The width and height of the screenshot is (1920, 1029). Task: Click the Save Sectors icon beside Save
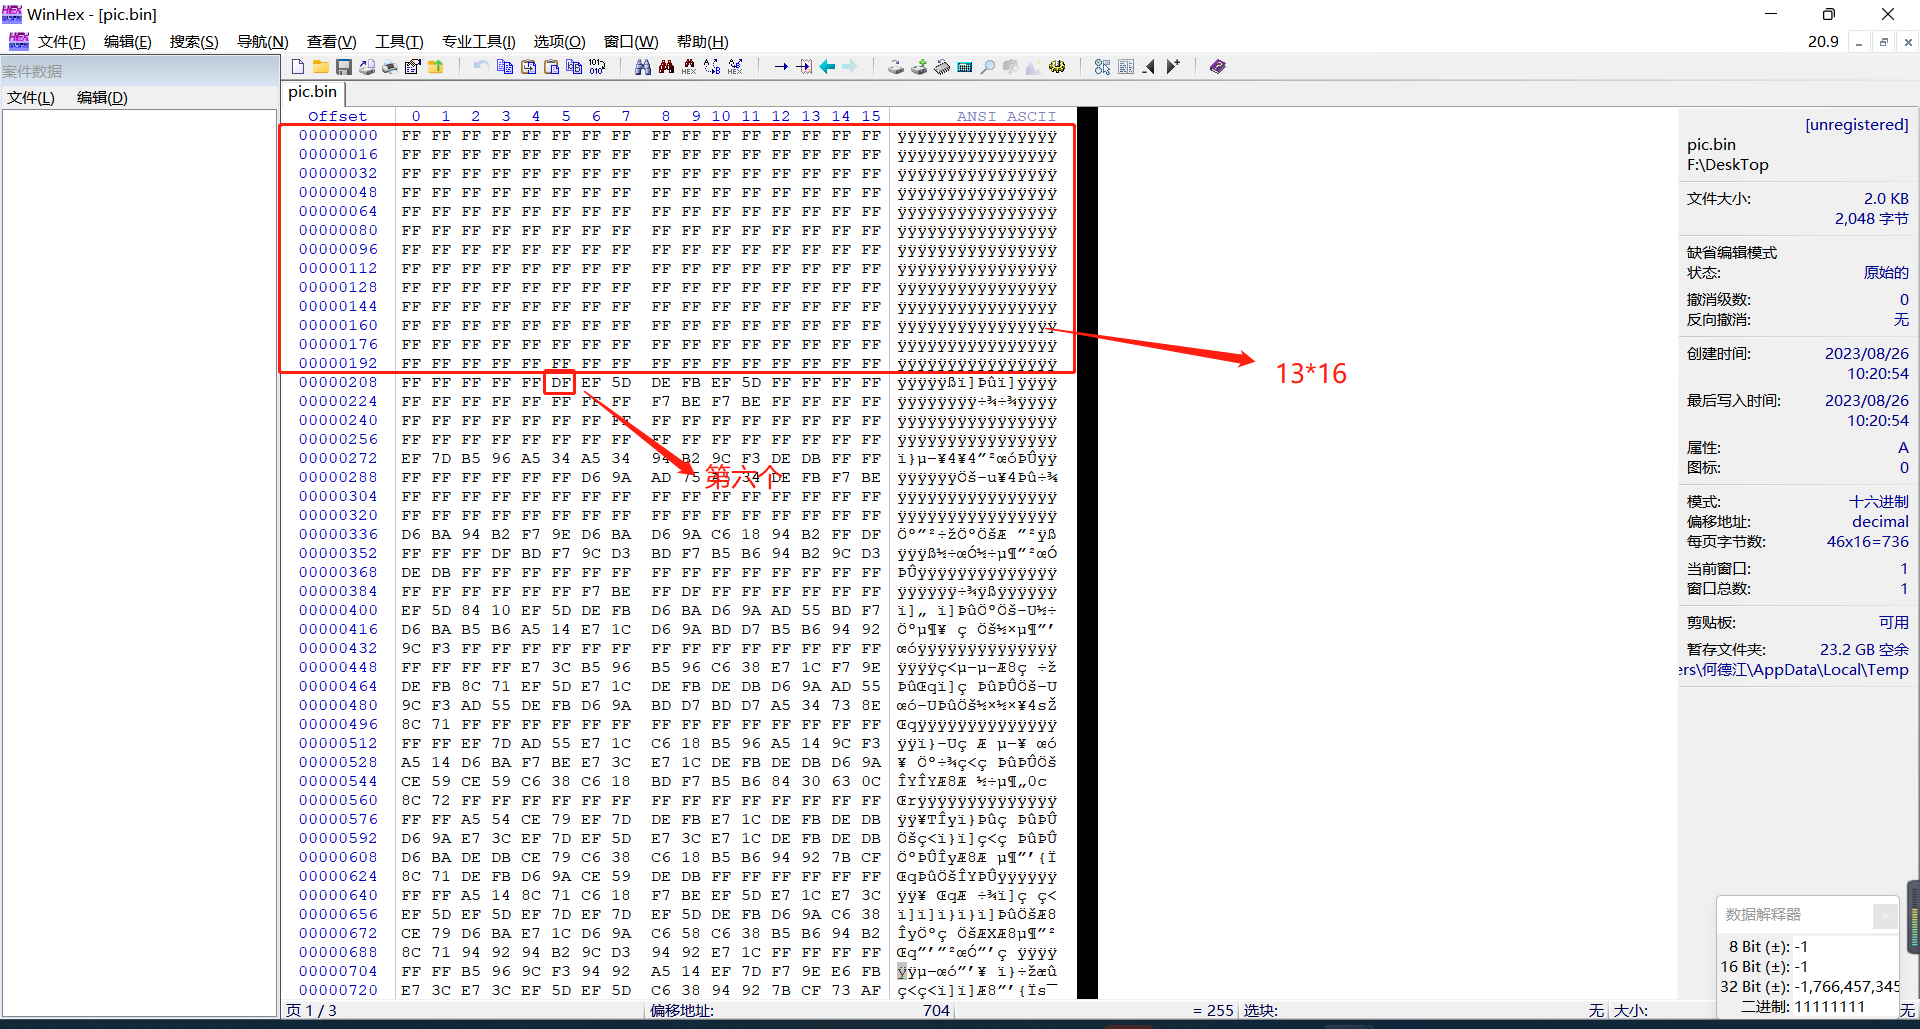[x=367, y=67]
